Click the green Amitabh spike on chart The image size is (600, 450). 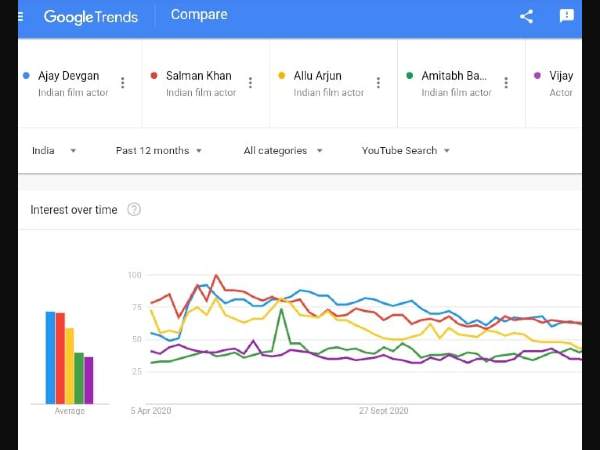click(281, 311)
